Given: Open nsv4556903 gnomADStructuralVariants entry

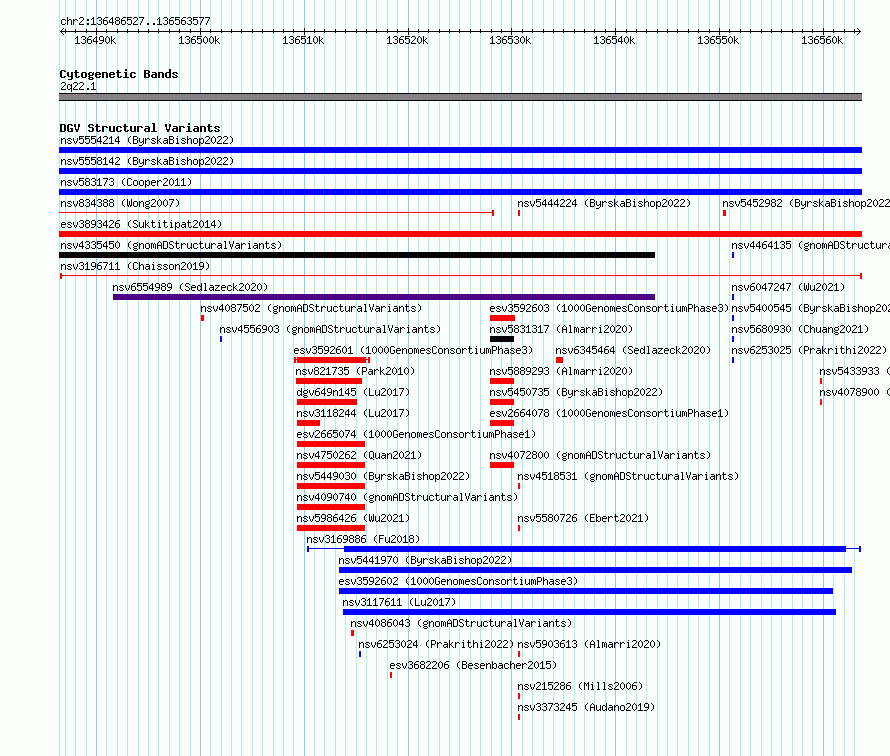Looking at the screenshot, I should (x=330, y=329).
